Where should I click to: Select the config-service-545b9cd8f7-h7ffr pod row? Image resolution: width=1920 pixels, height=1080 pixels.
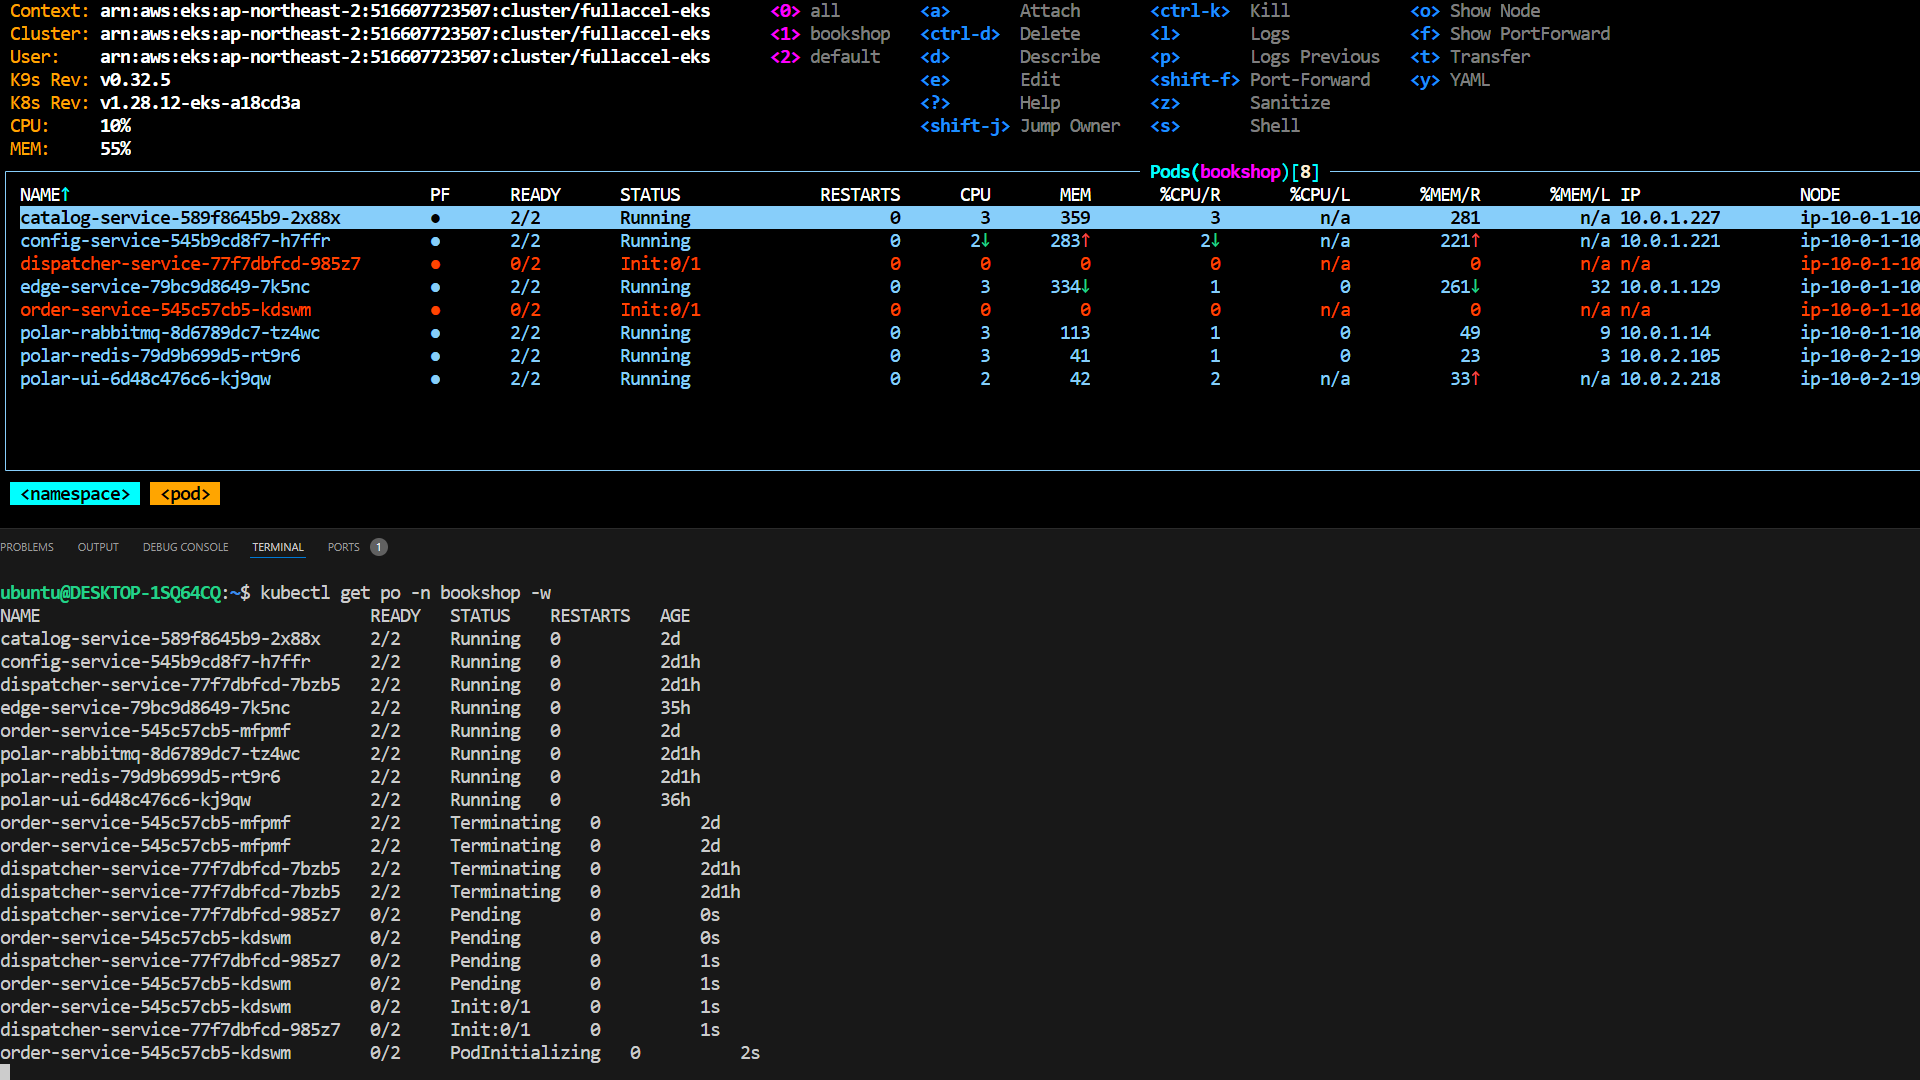pyautogui.click(x=175, y=241)
